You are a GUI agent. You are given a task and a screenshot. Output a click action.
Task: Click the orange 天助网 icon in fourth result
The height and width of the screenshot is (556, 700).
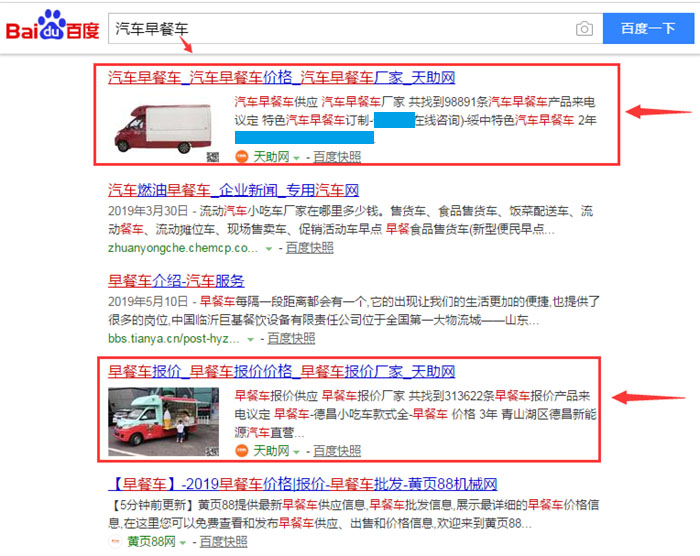pos(242,451)
